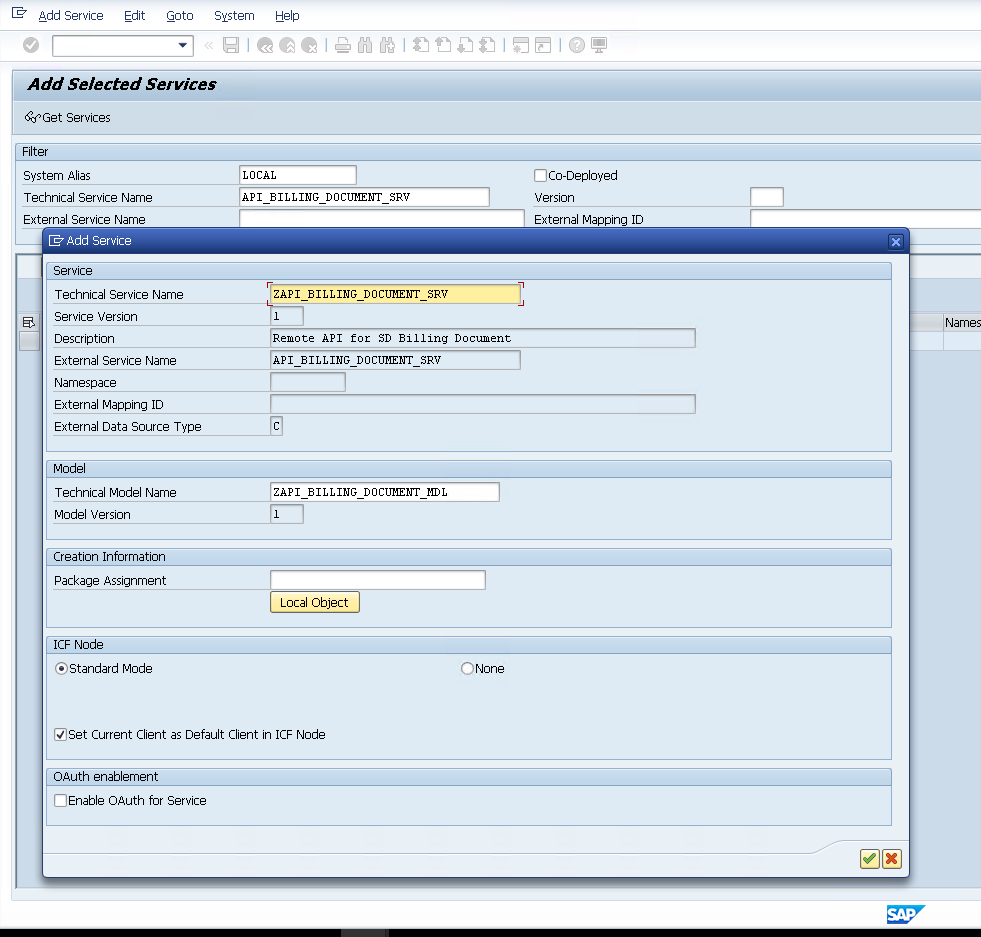Click the Help question mark icon
Image resolution: width=981 pixels, height=937 pixels.
click(x=577, y=45)
